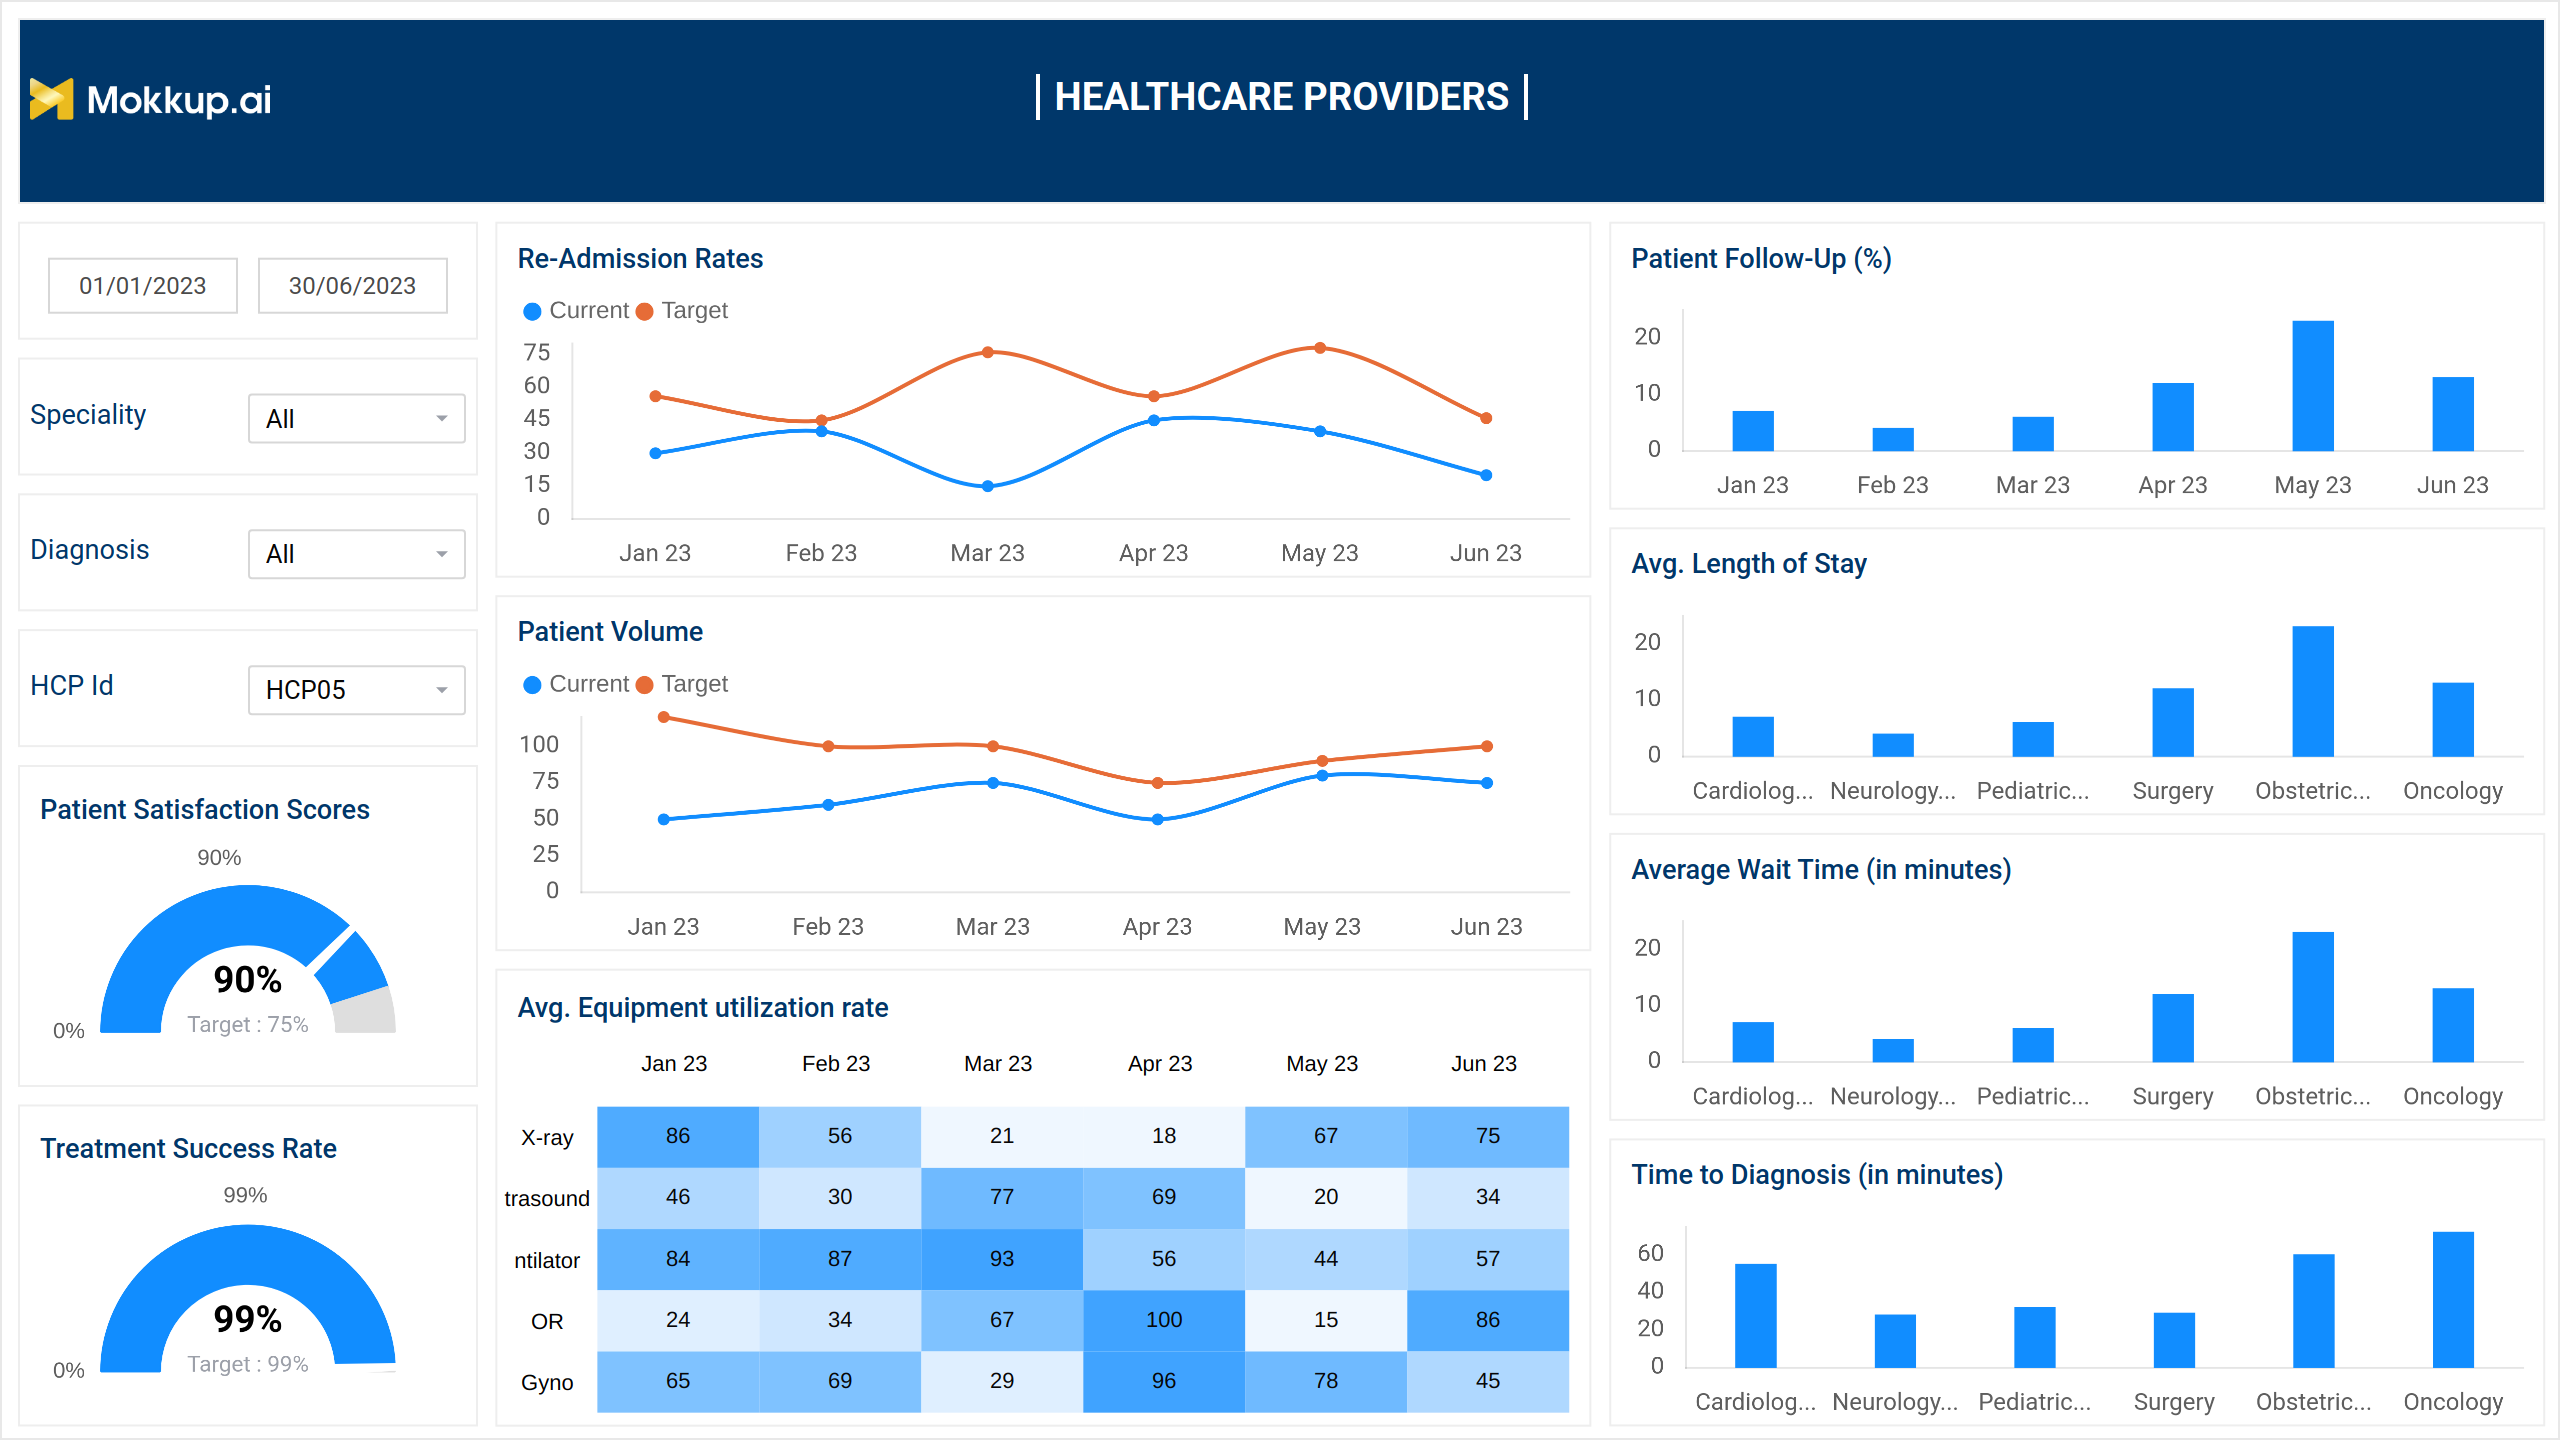Image resolution: width=2560 pixels, height=1440 pixels.
Task: Click the Cardiology bar in Time to Diagnosis
Action: coord(1756,1316)
